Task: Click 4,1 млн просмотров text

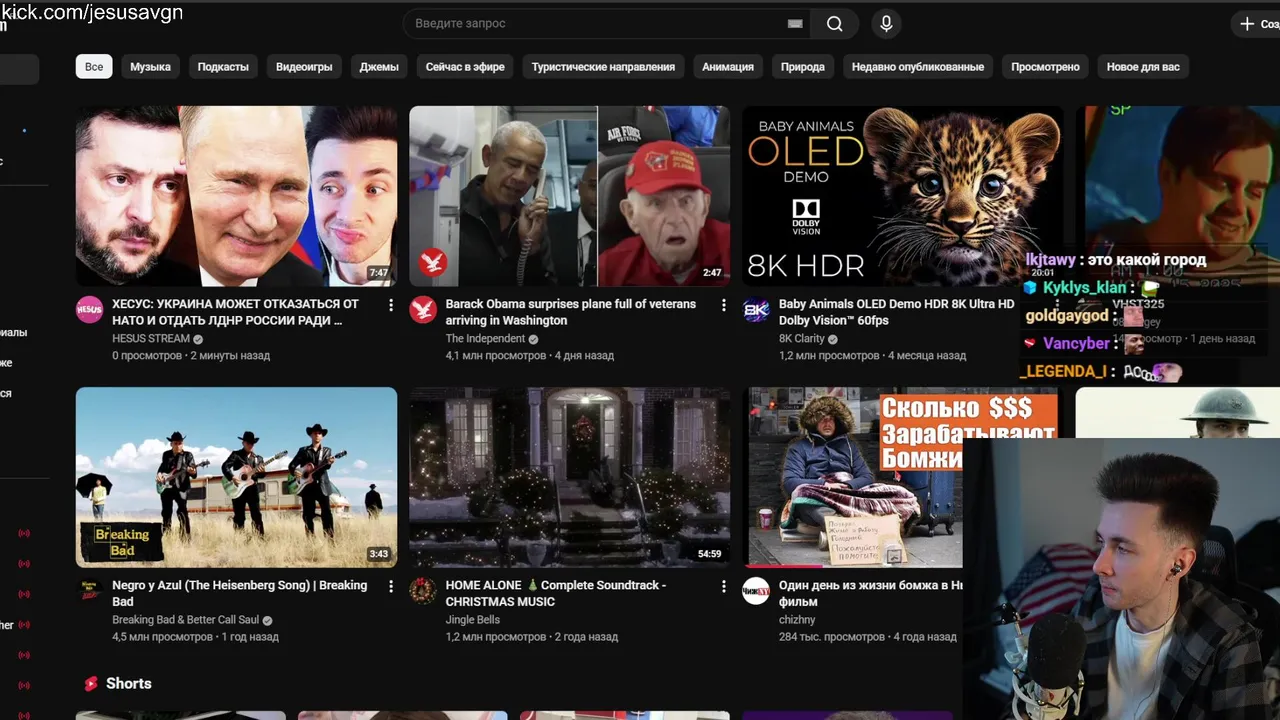Action: (x=495, y=356)
